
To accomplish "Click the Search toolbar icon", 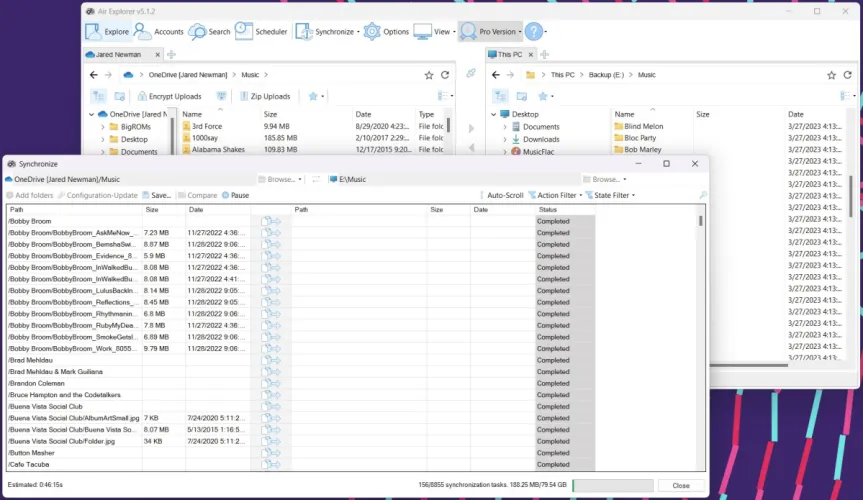I will [209, 32].
